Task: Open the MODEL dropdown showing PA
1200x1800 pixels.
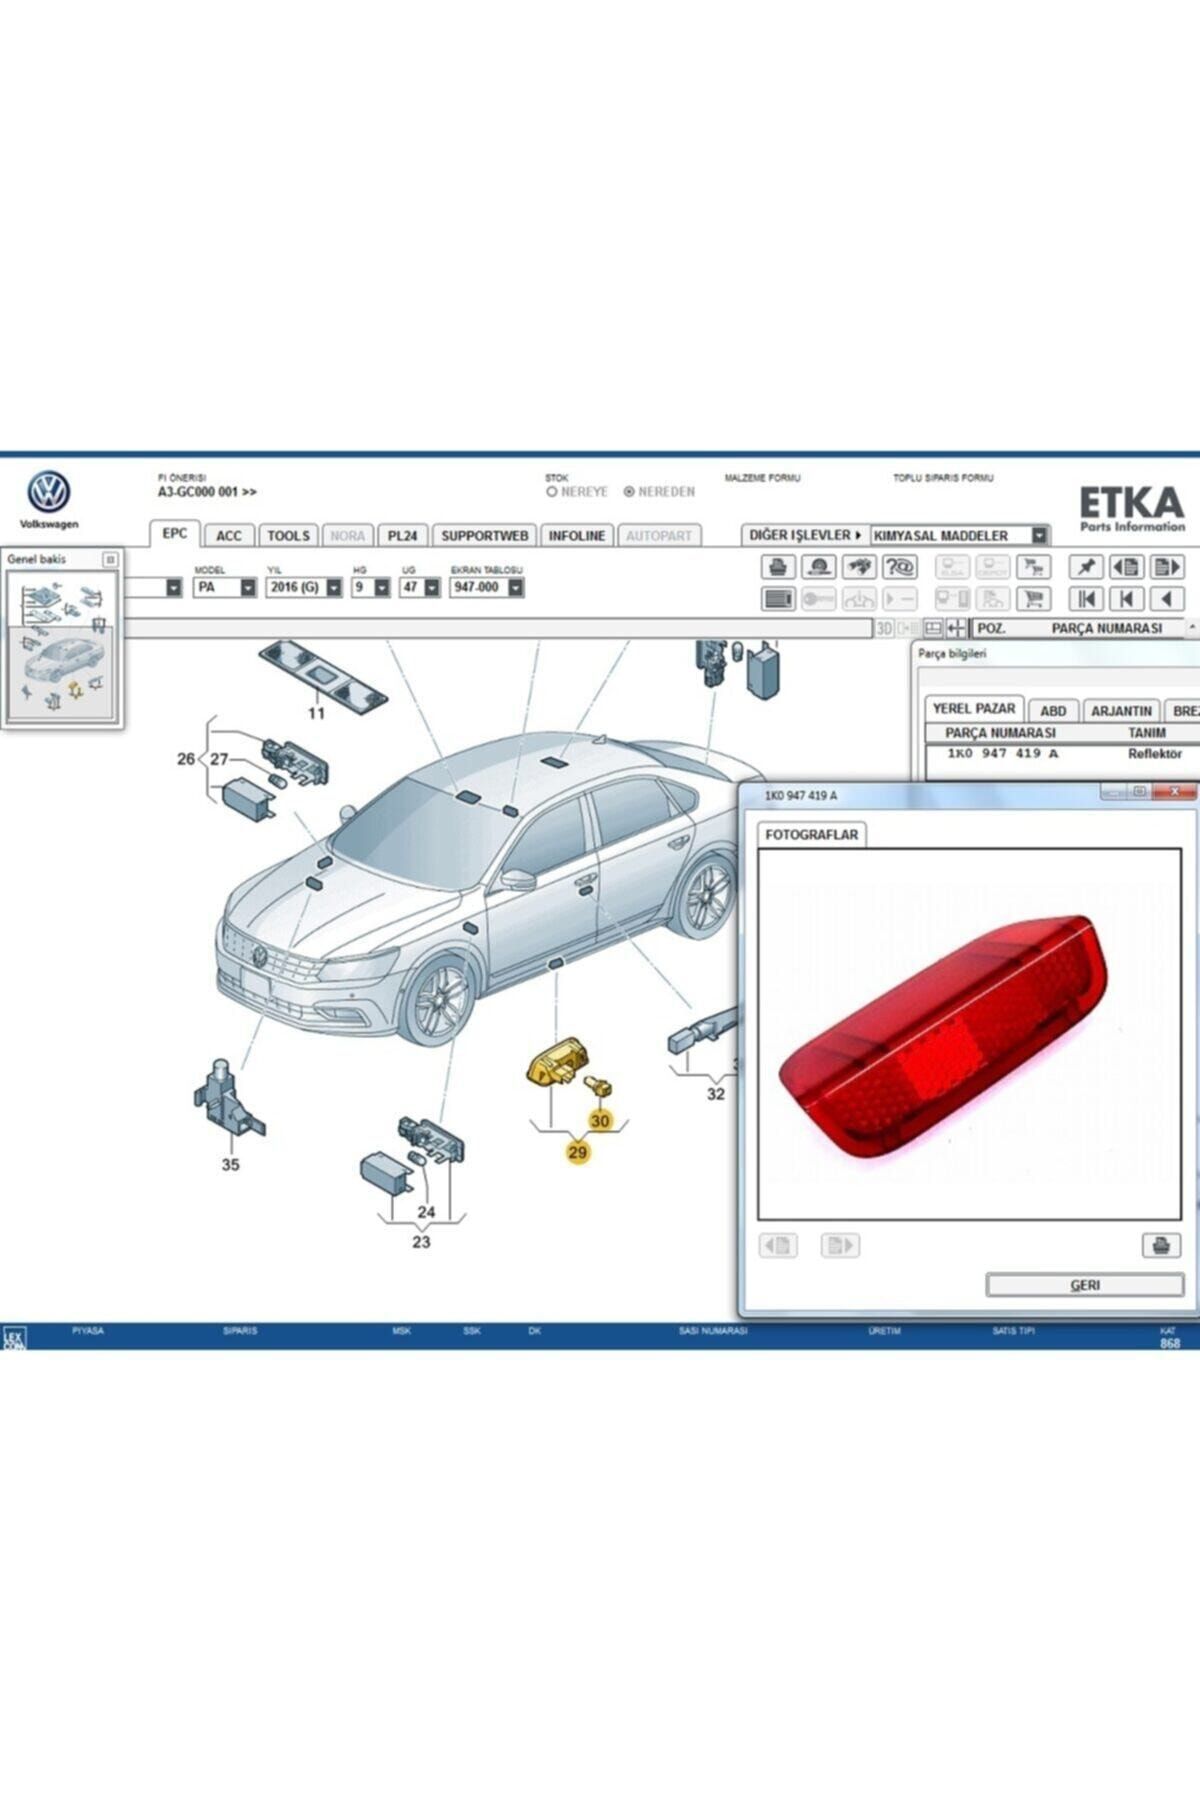Action: (226, 587)
